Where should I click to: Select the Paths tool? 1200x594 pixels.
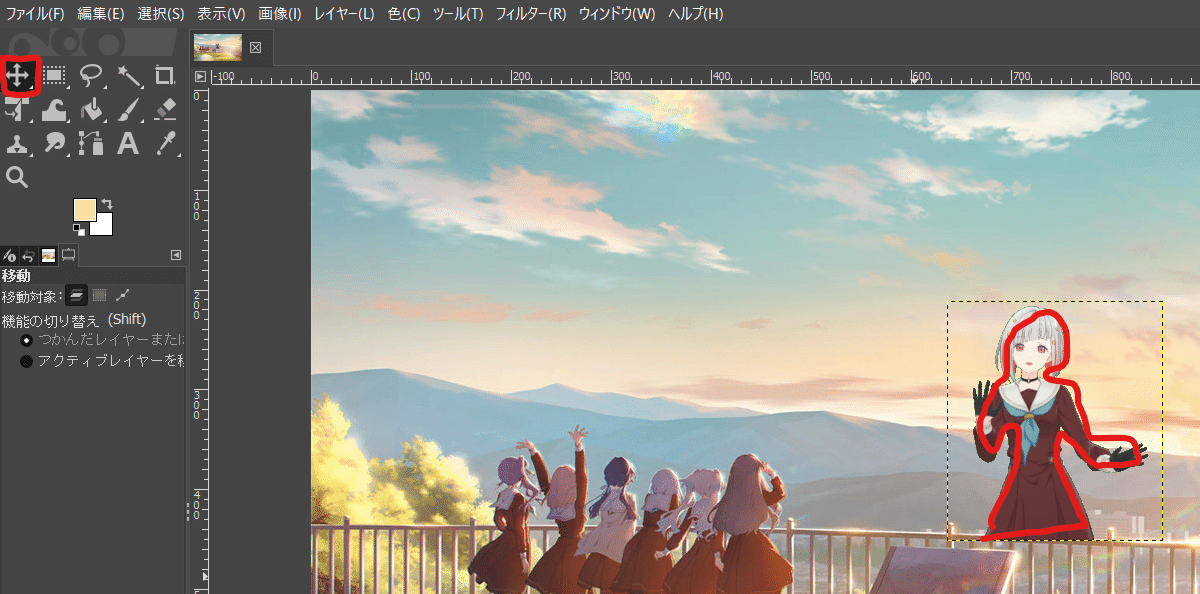pyautogui.click(x=91, y=143)
